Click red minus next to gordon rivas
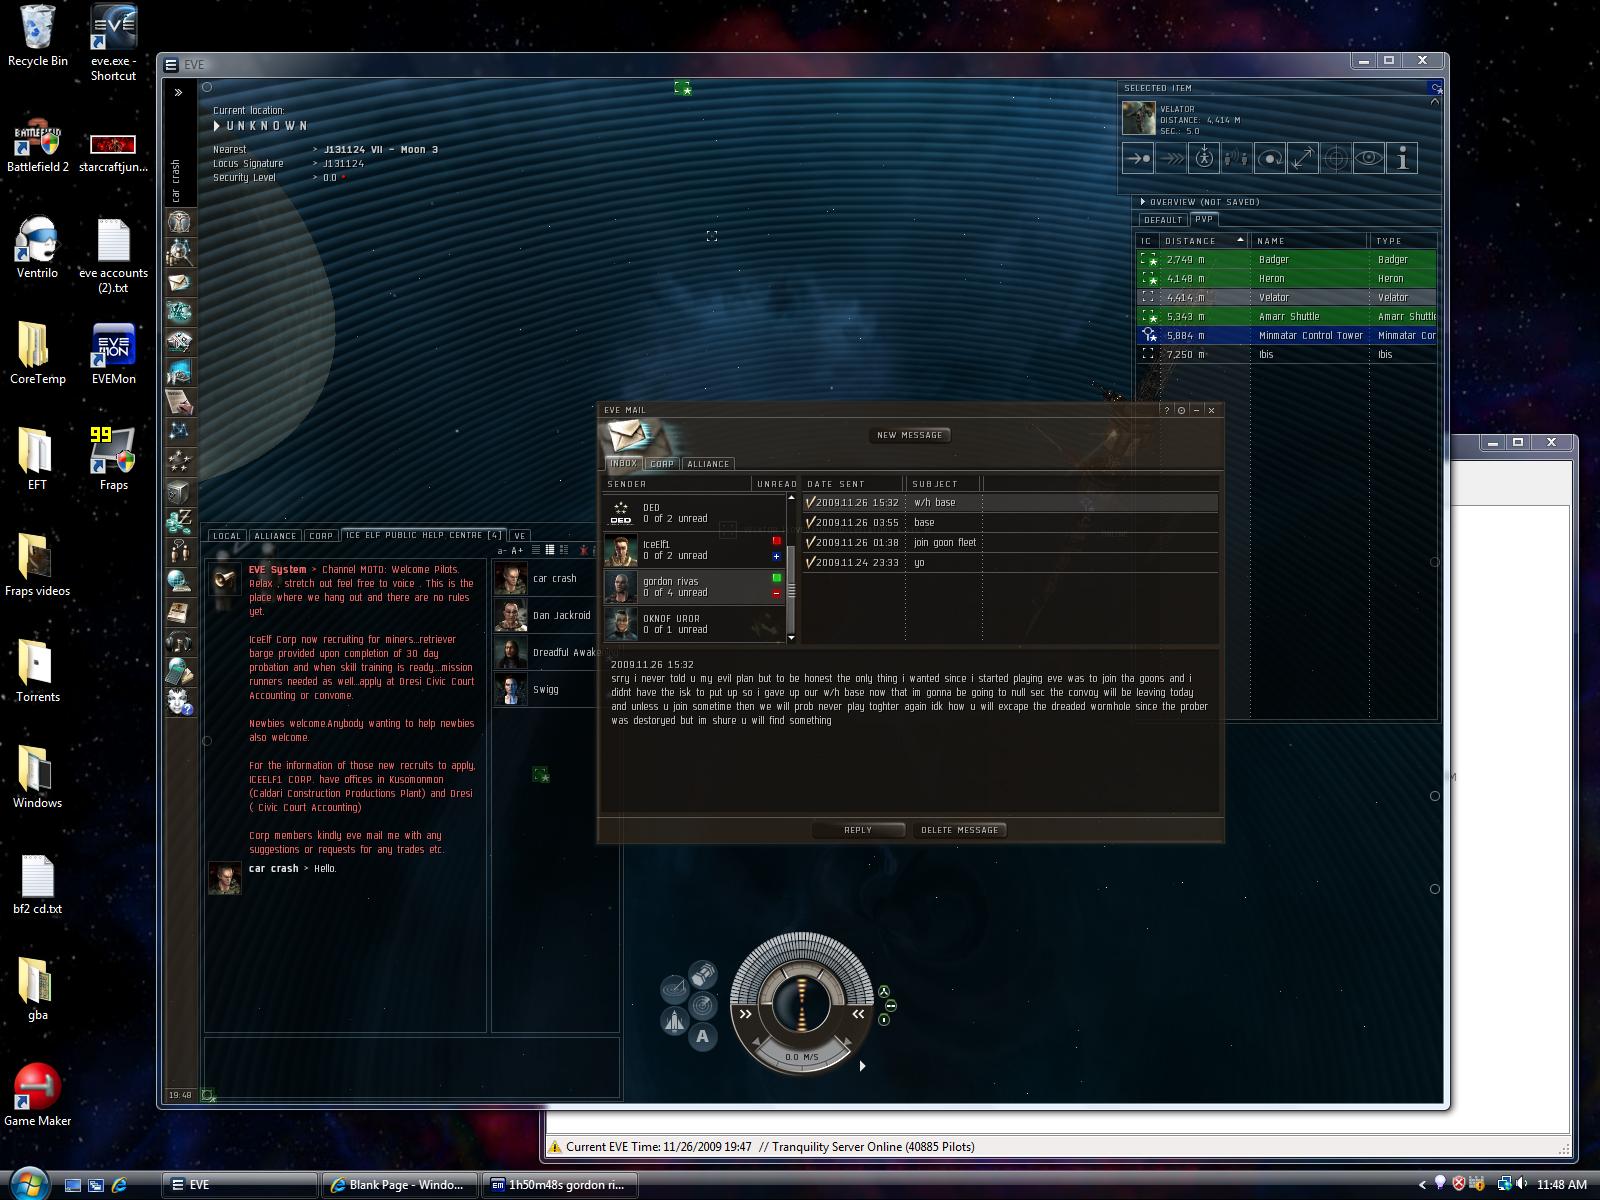 click(x=776, y=593)
